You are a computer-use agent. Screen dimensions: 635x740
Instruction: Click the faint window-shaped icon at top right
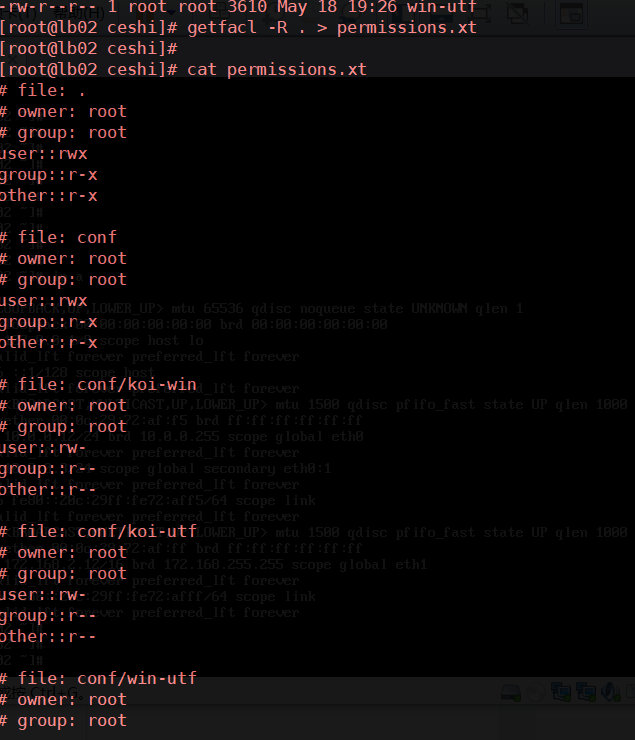[x=570, y=12]
